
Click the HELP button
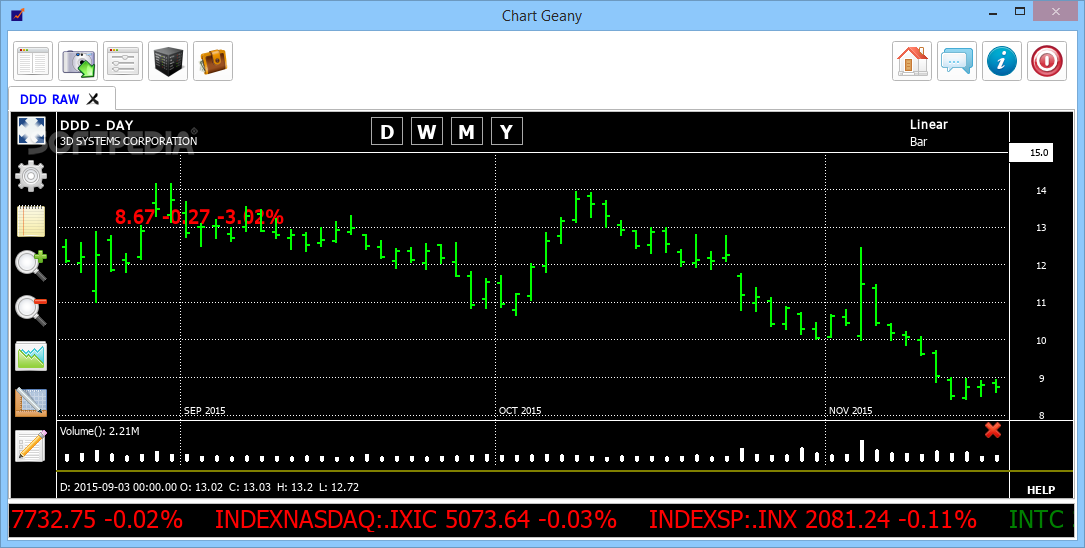[x=1041, y=490]
